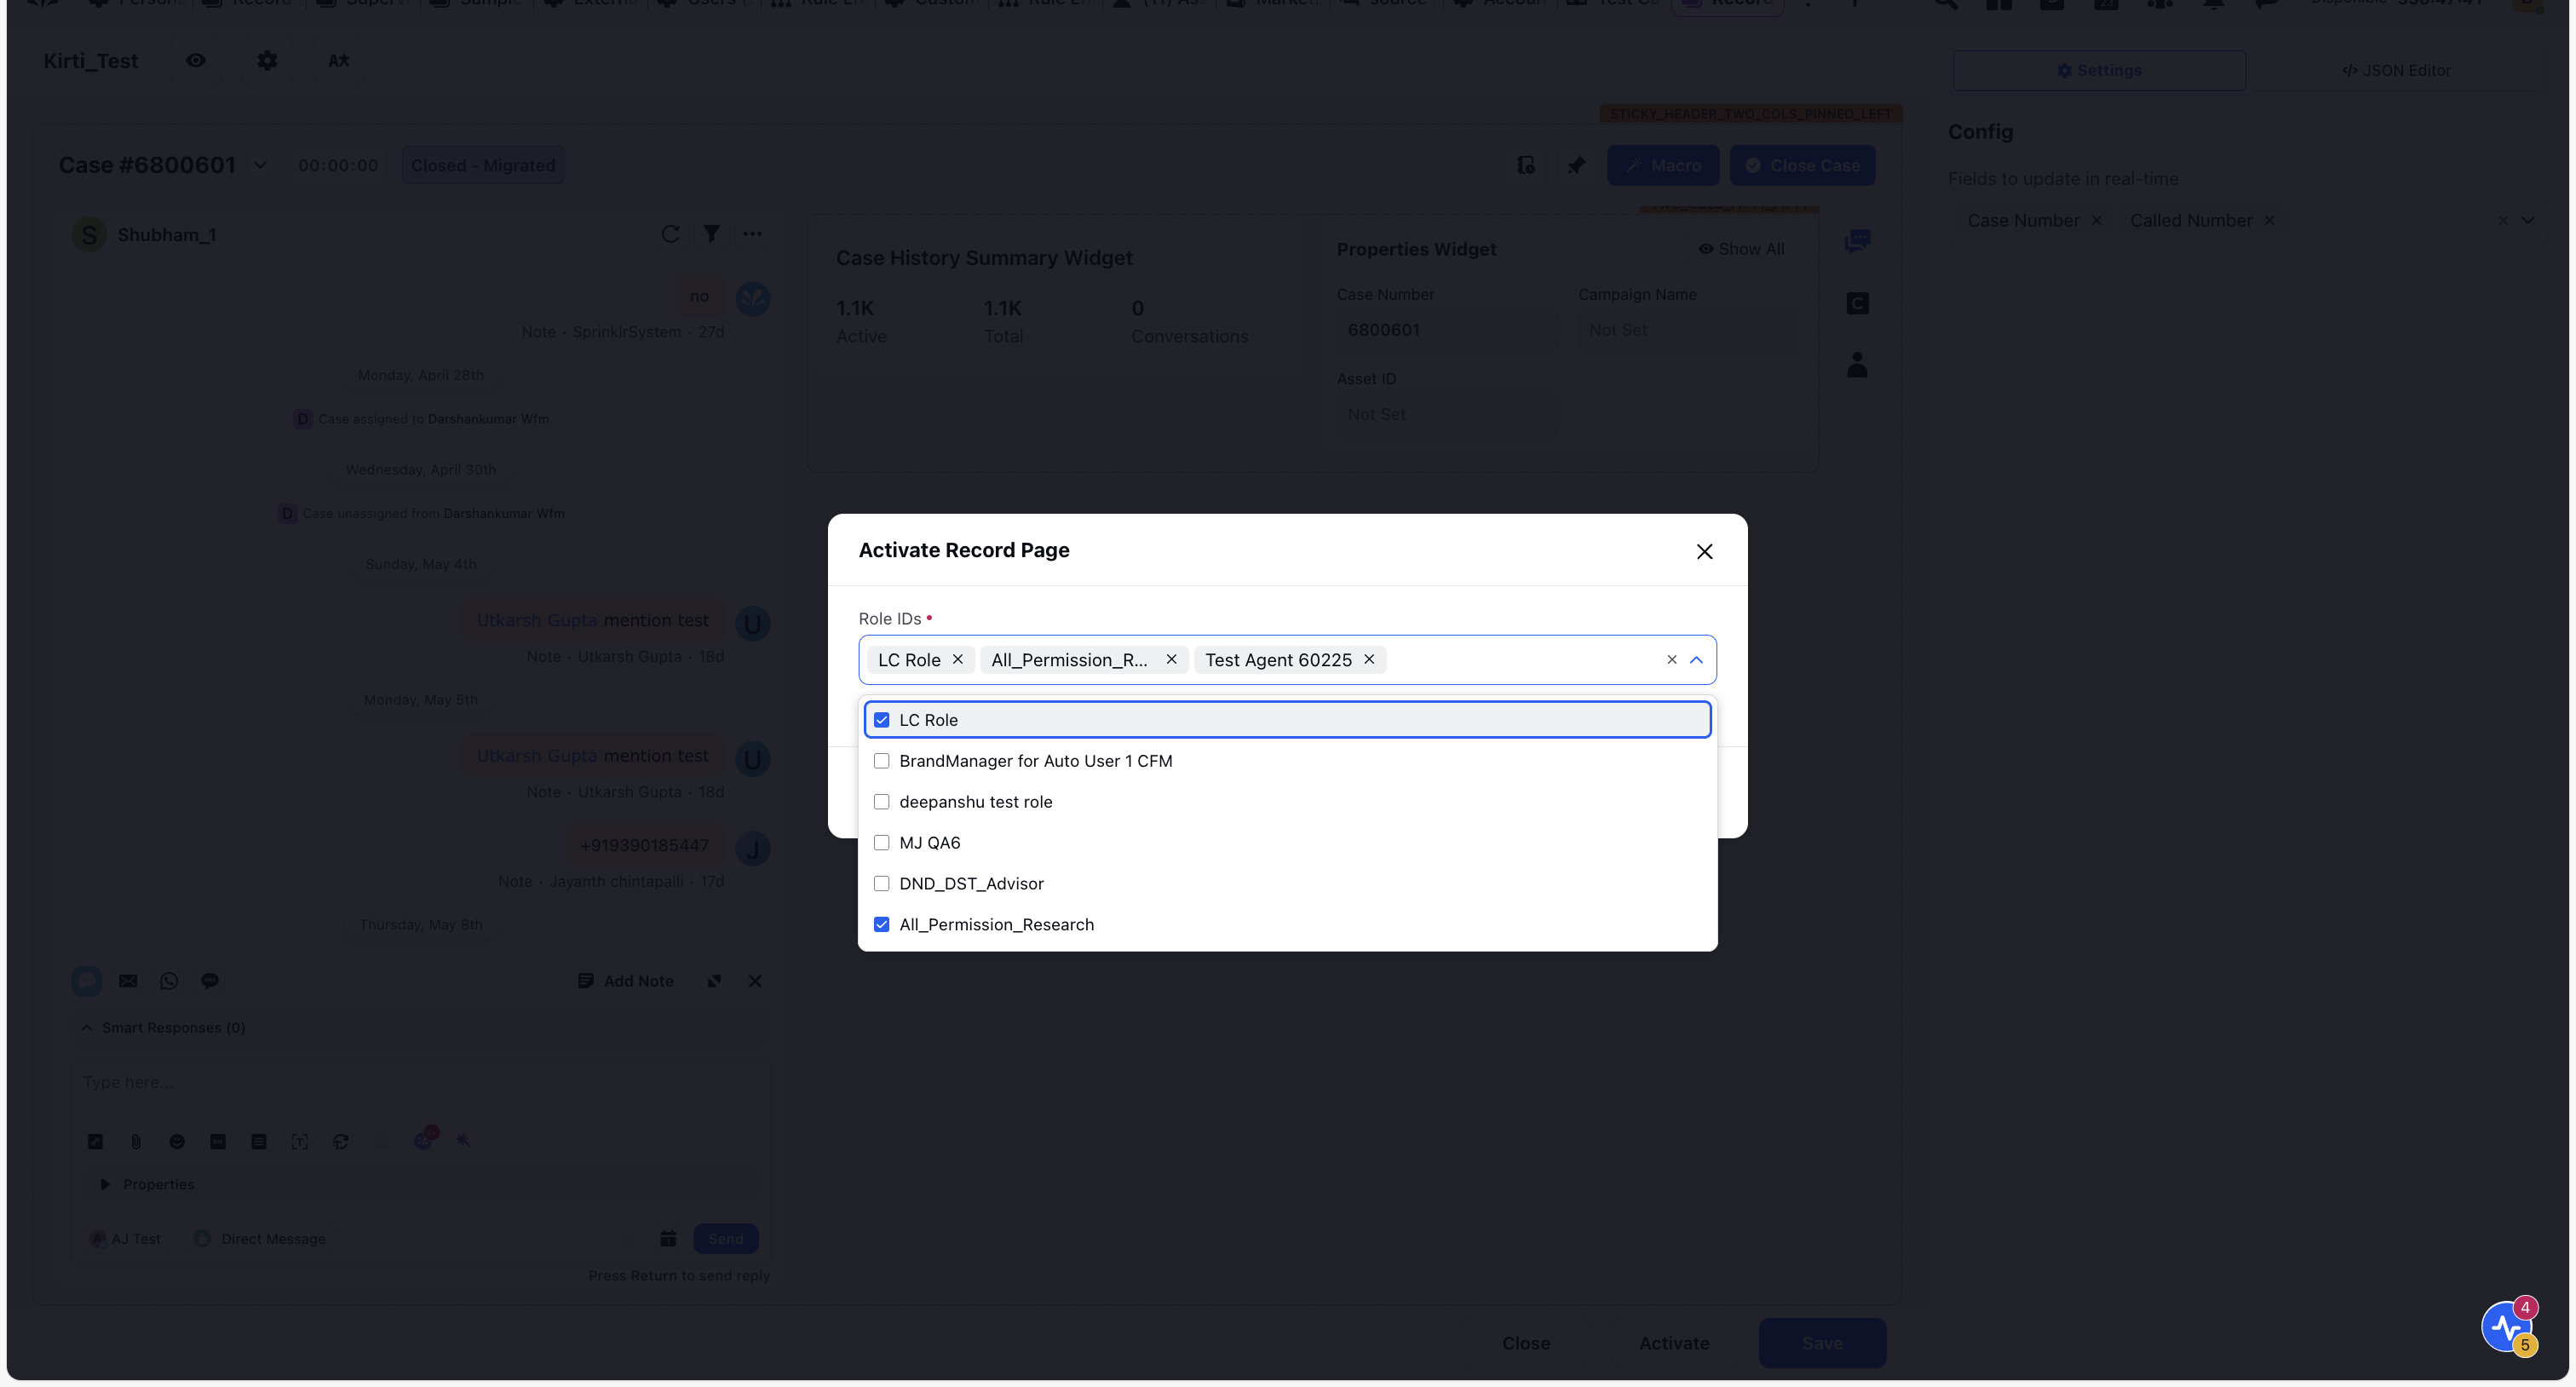Screen dimensions: 2576x1387
Task: Toggle the preview eye icon beside Kirti_Test
Action: coord(196,60)
